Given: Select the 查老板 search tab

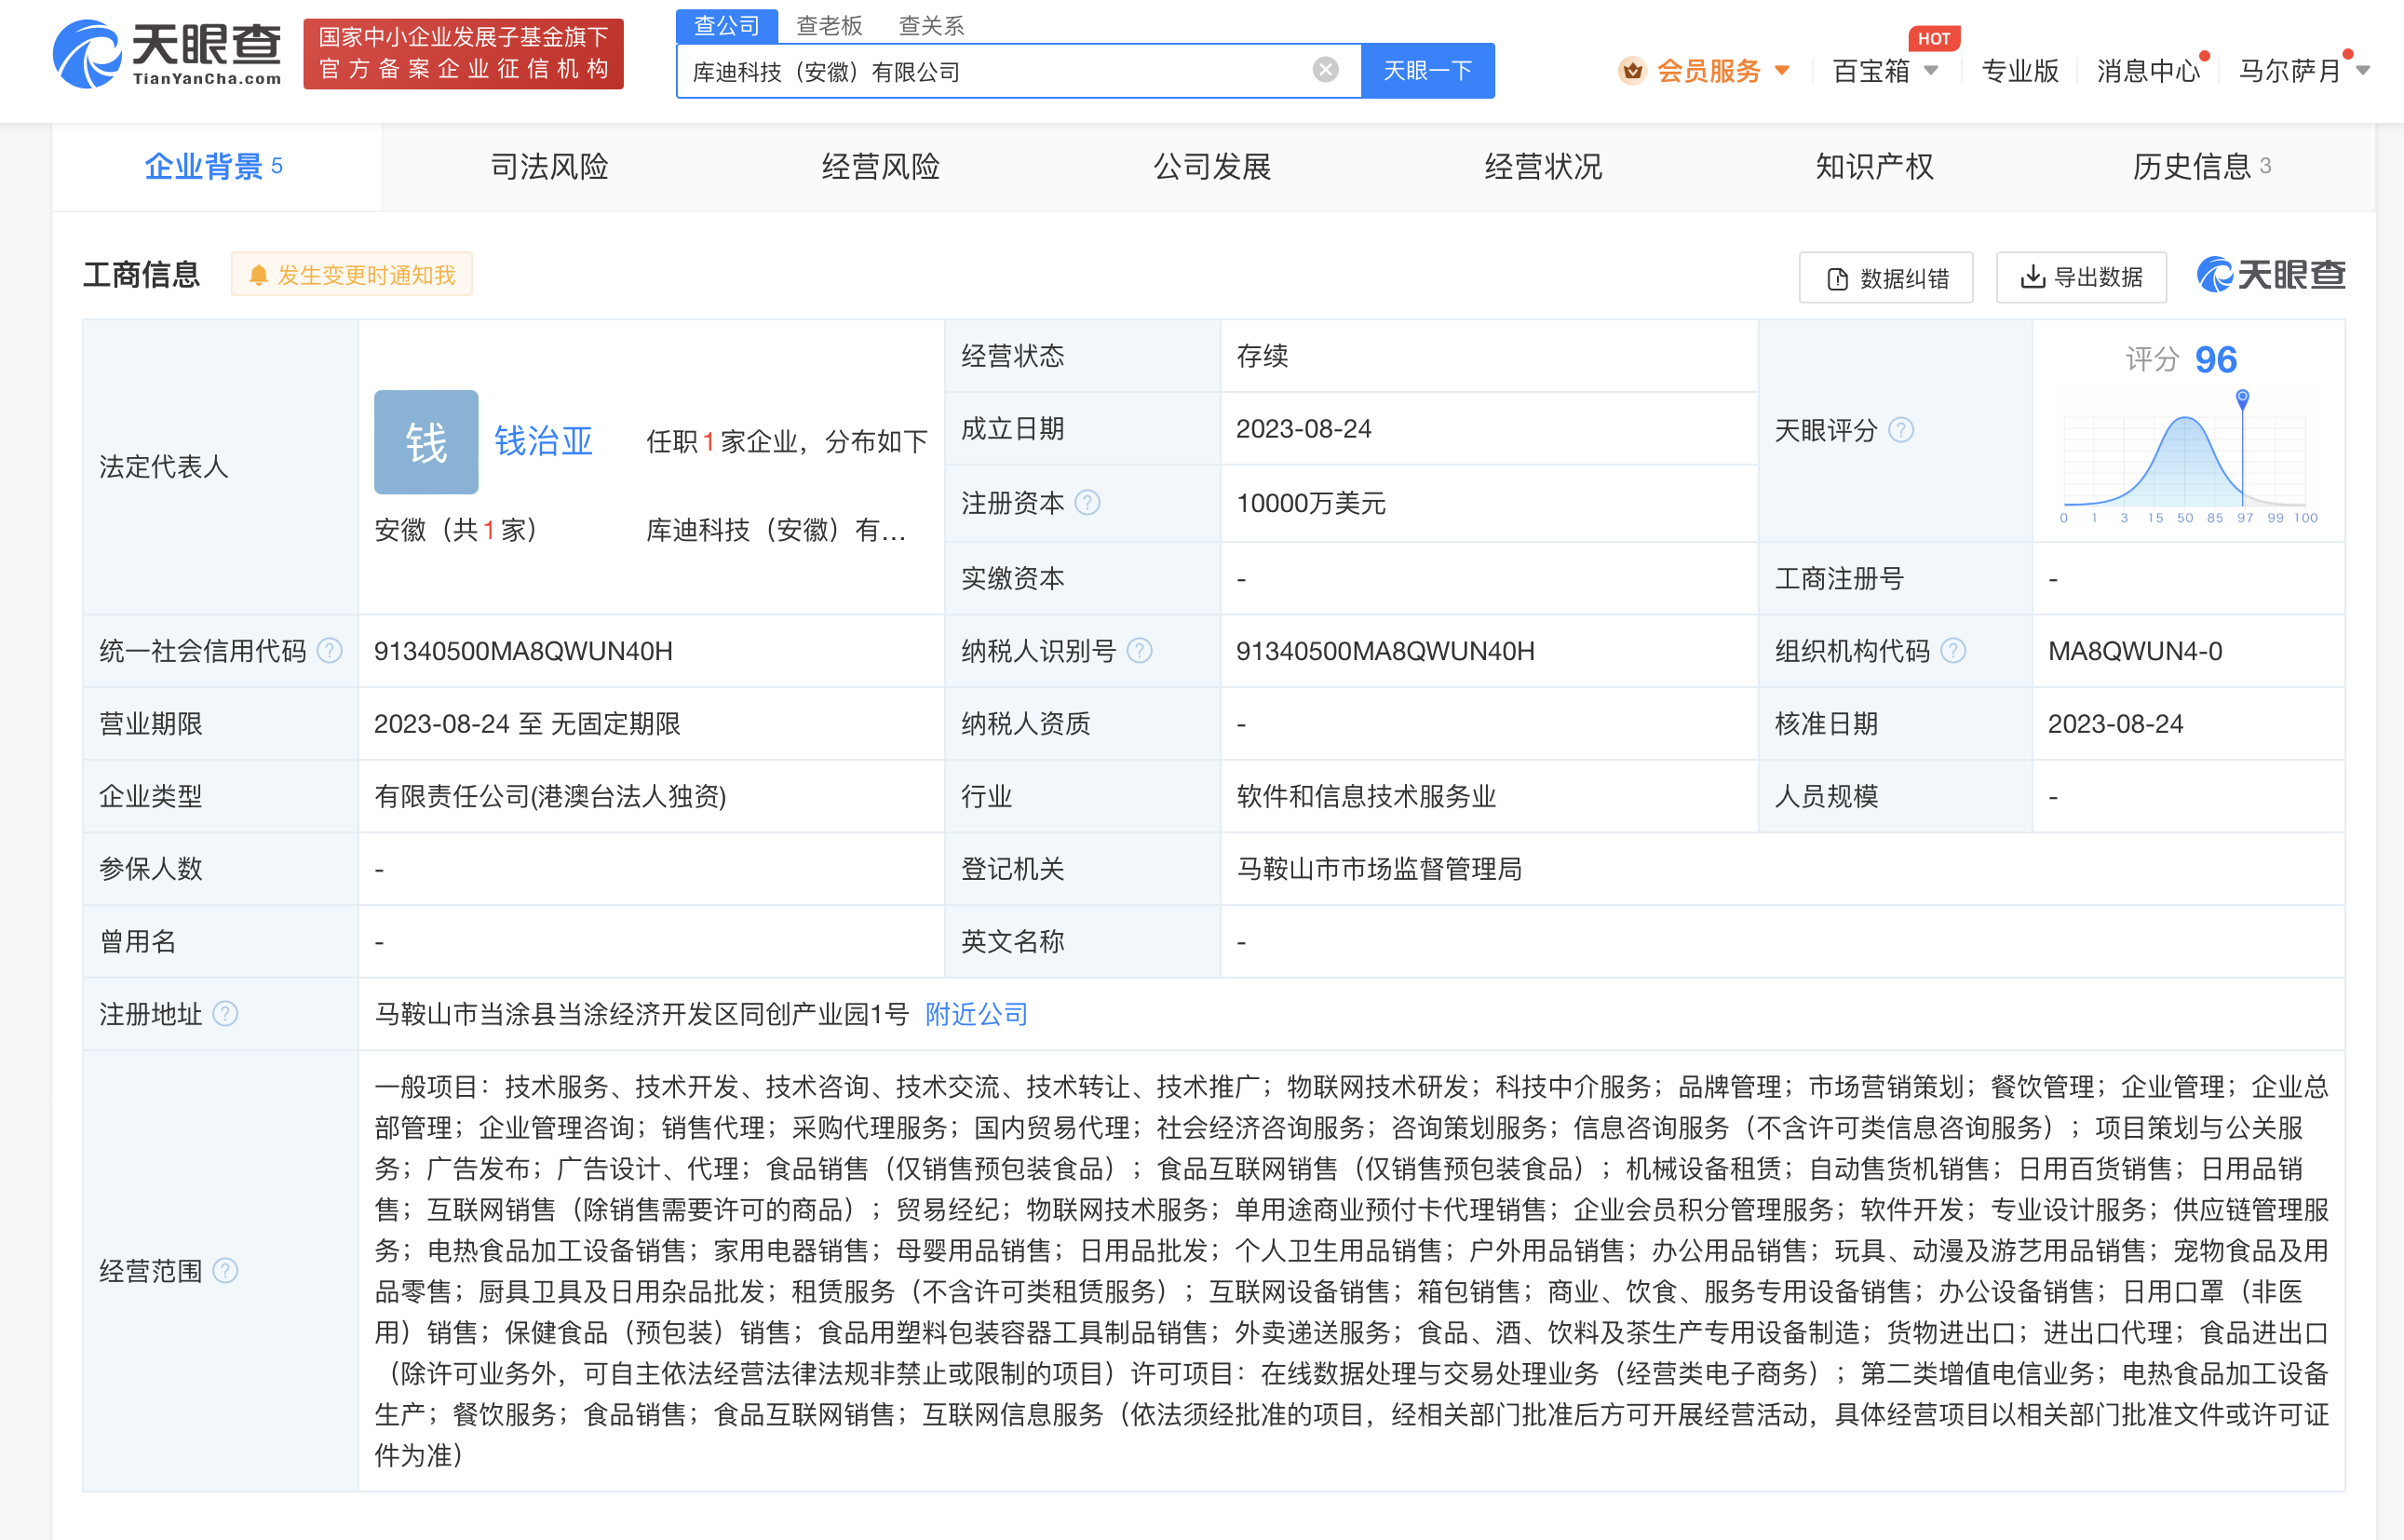Looking at the screenshot, I should [x=829, y=25].
